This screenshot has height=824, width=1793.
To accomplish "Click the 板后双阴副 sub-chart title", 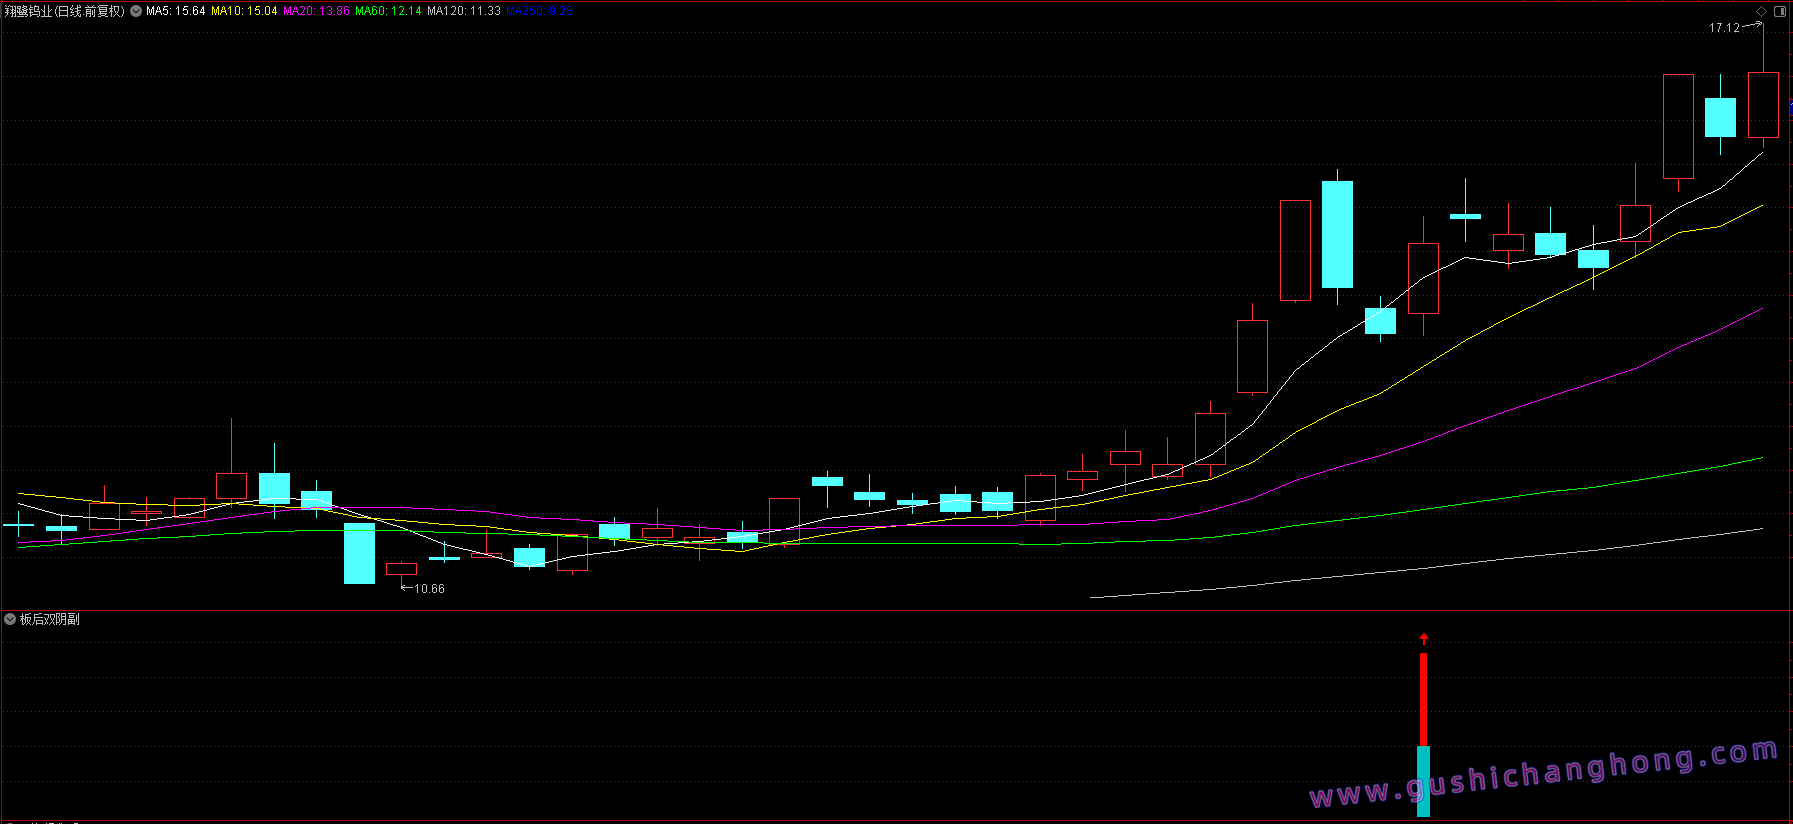I will click(50, 619).
